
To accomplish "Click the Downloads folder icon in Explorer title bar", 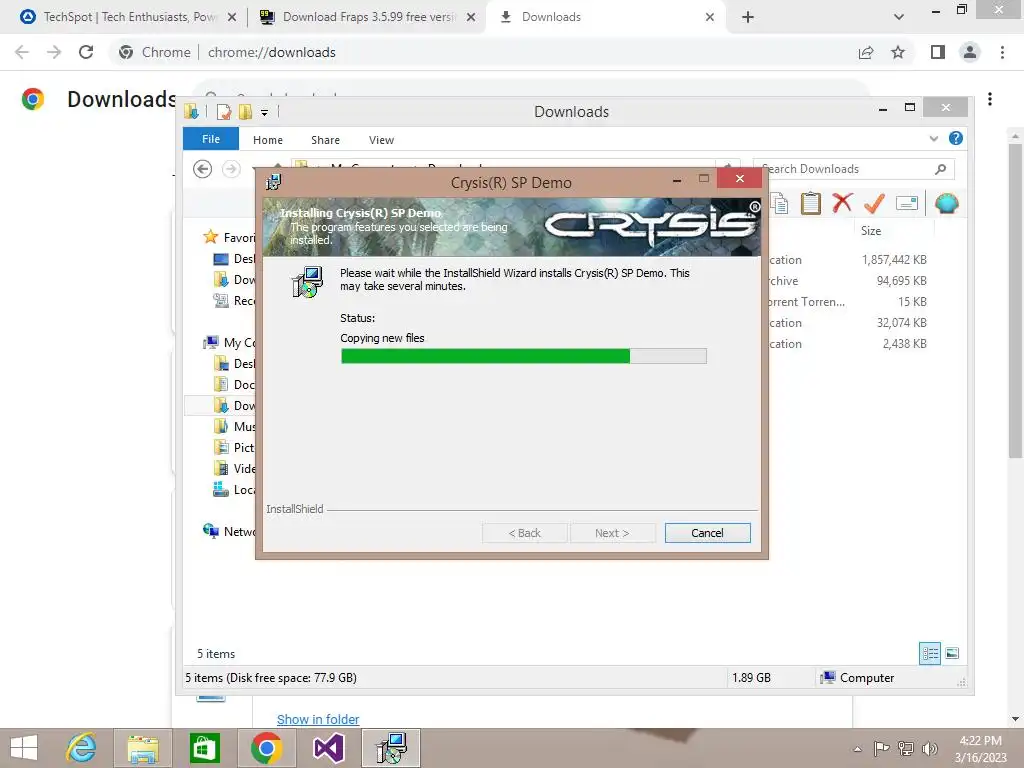I will 191,112.
